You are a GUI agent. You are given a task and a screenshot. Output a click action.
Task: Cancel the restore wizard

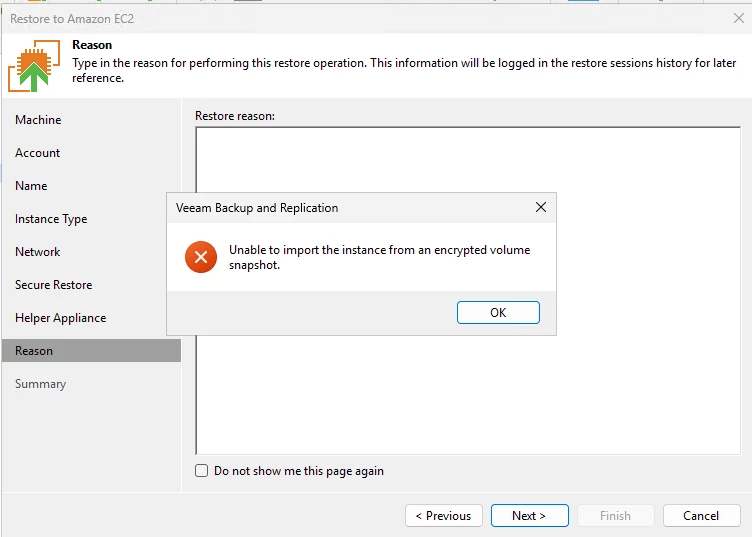(x=701, y=516)
